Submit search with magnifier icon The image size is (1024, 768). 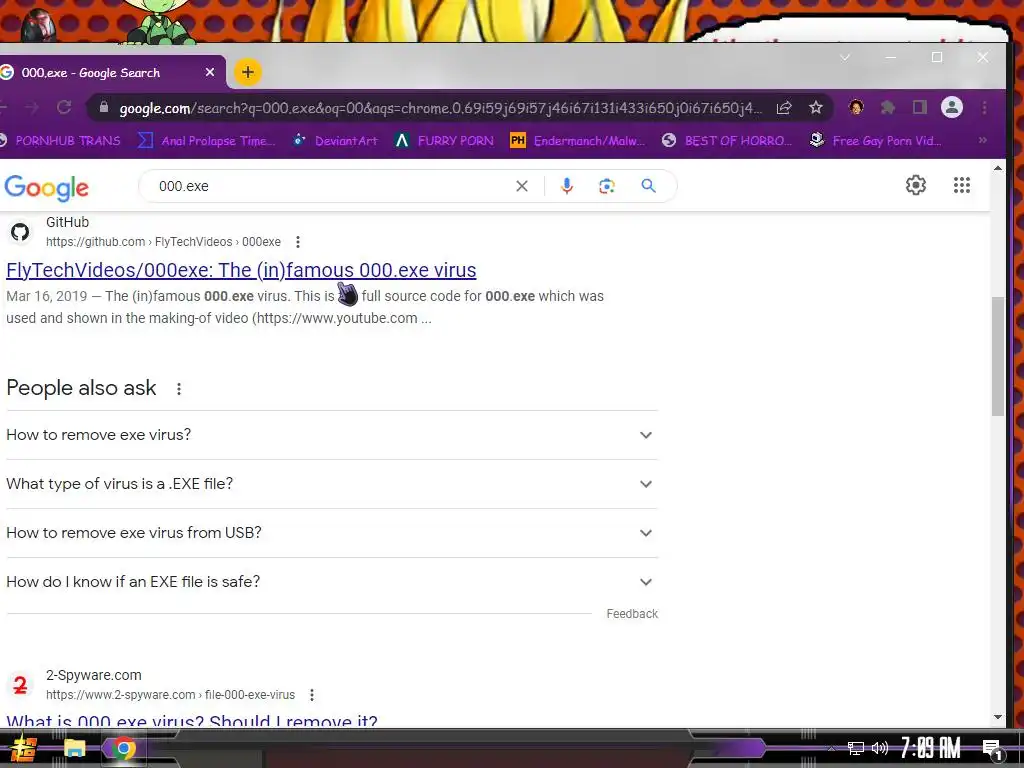click(x=648, y=186)
